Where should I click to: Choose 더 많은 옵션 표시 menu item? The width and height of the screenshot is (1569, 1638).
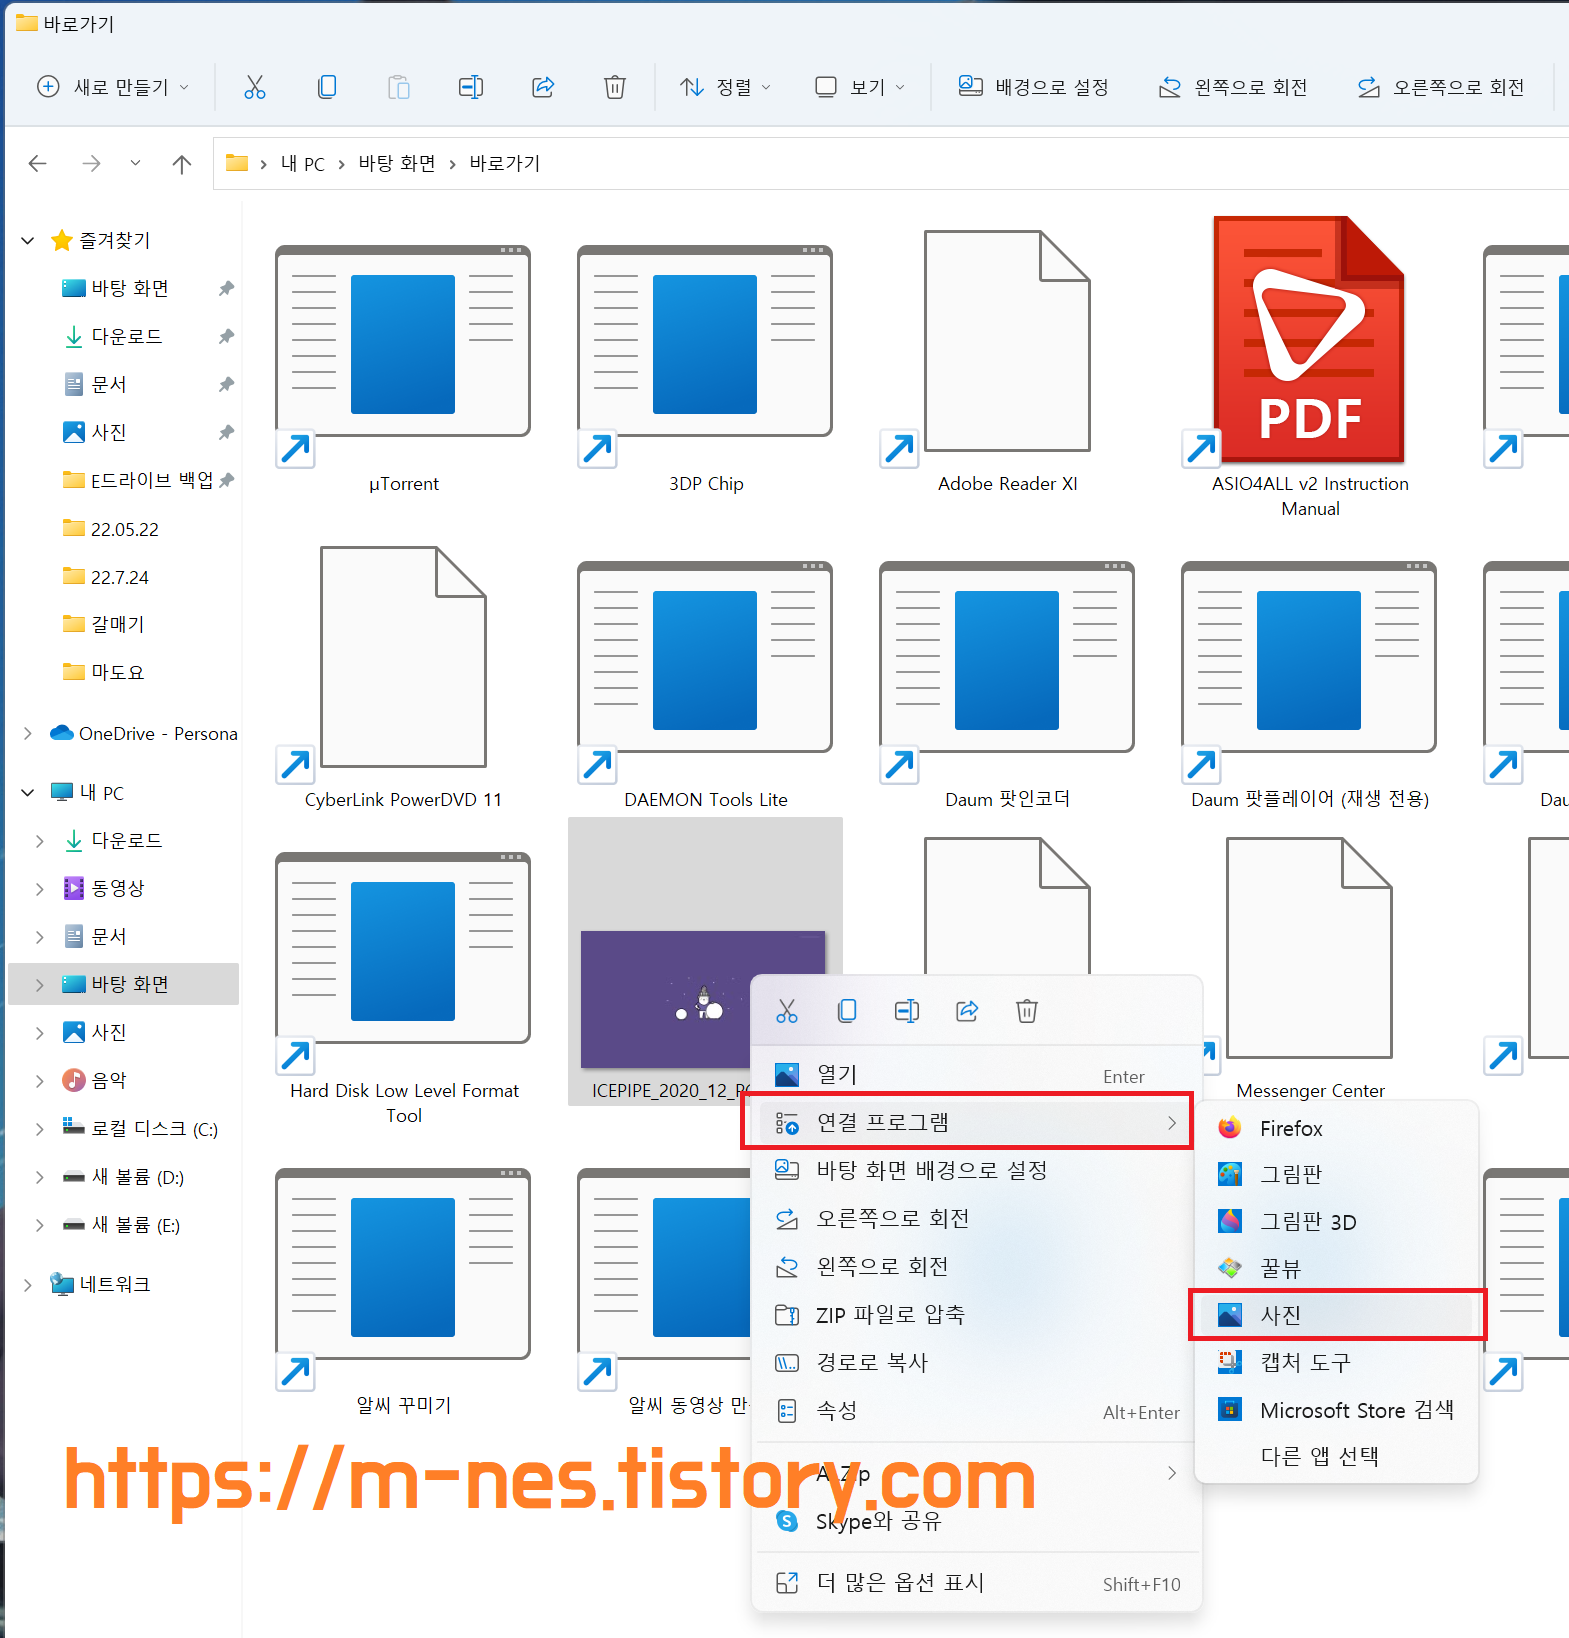[976, 1583]
